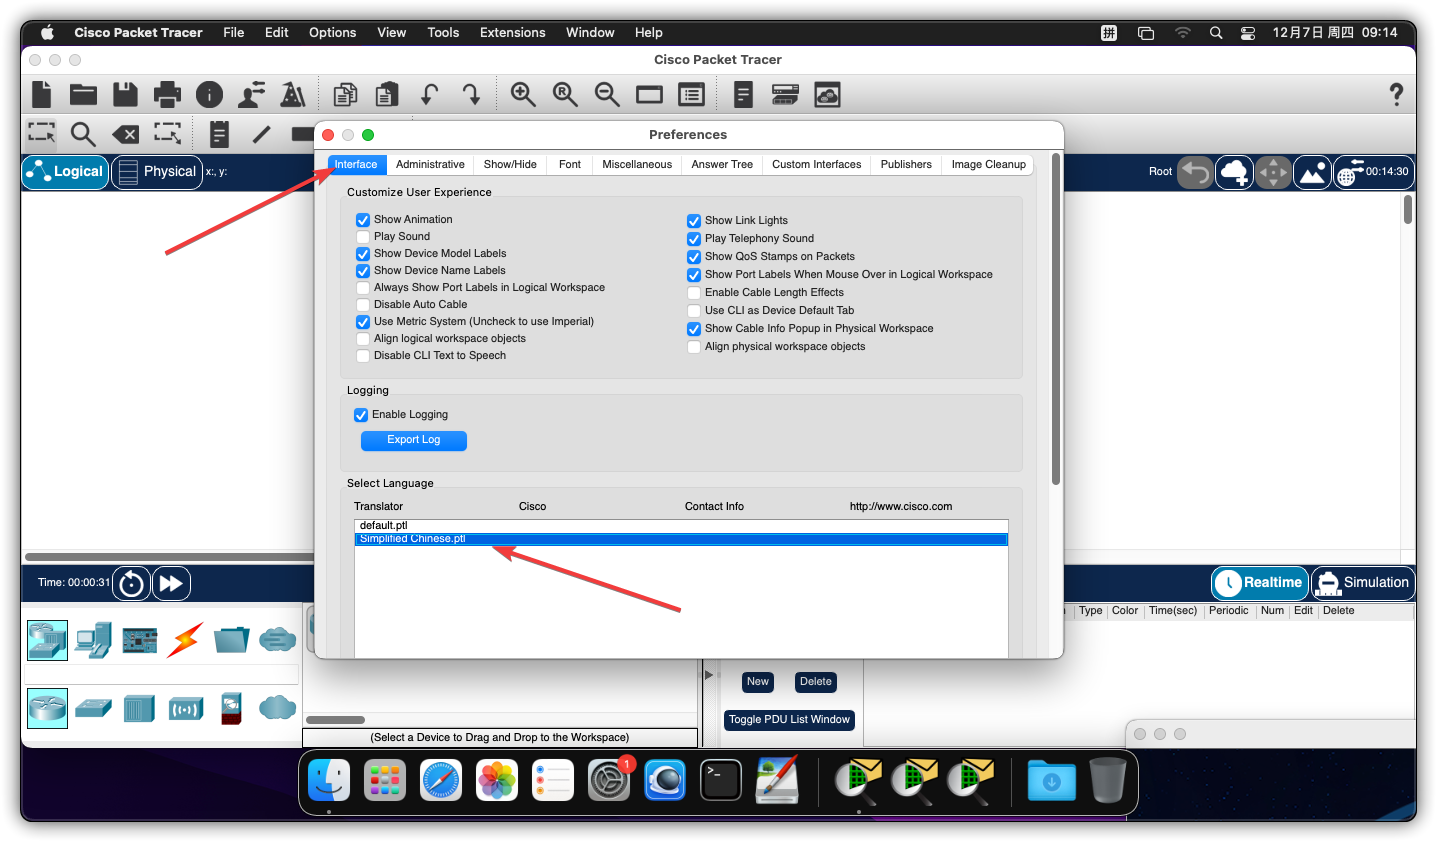The image size is (1437, 842).
Task: Open the Activity Wizard icon
Action: tap(251, 95)
